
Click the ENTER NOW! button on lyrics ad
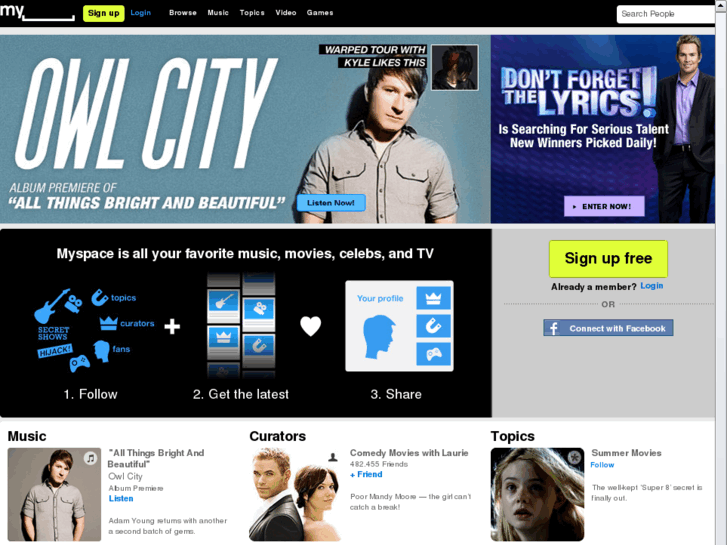point(604,206)
